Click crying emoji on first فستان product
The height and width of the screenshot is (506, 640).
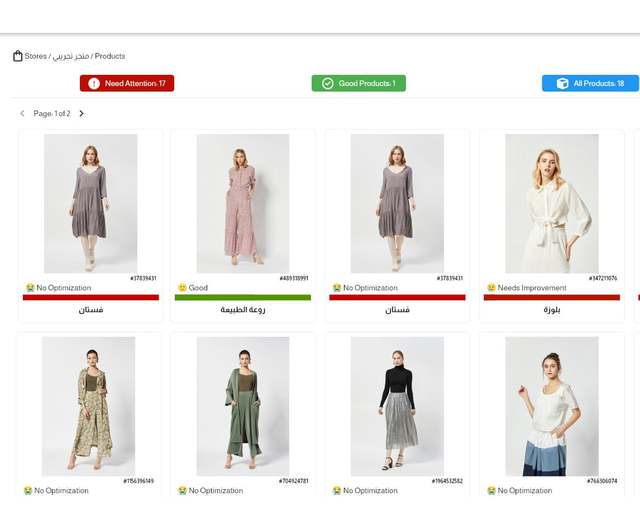[x=30, y=288]
